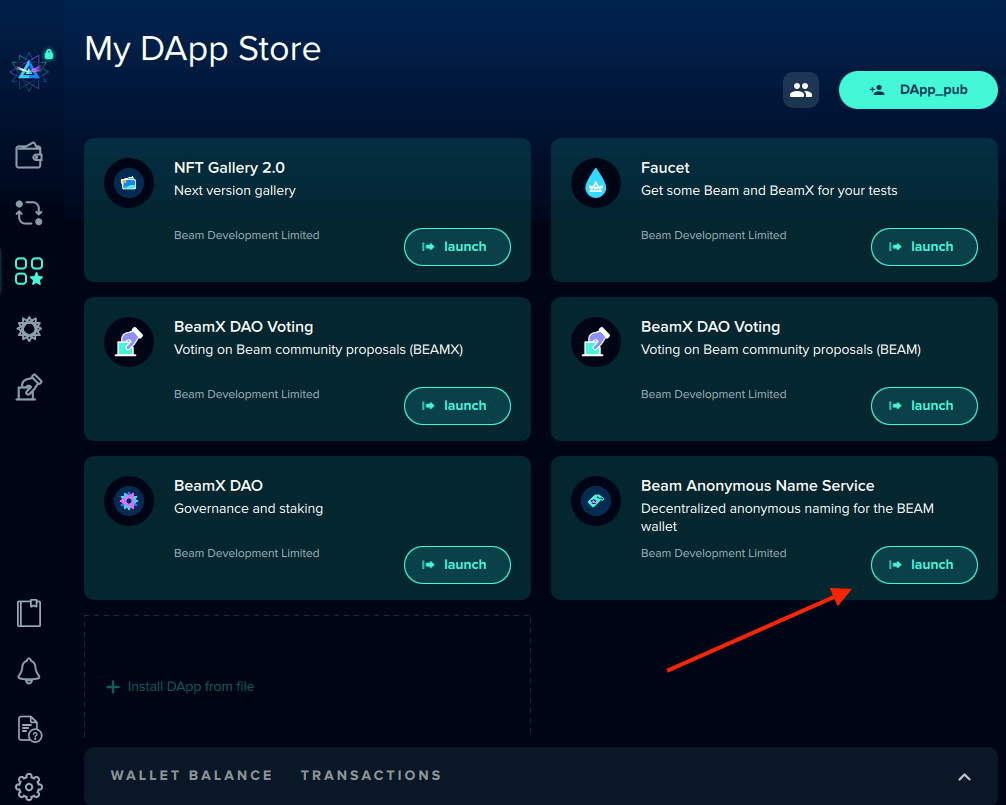This screenshot has width=1006, height=805.
Task: Select the Wallet Balance tab
Action: tap(191, 775)
